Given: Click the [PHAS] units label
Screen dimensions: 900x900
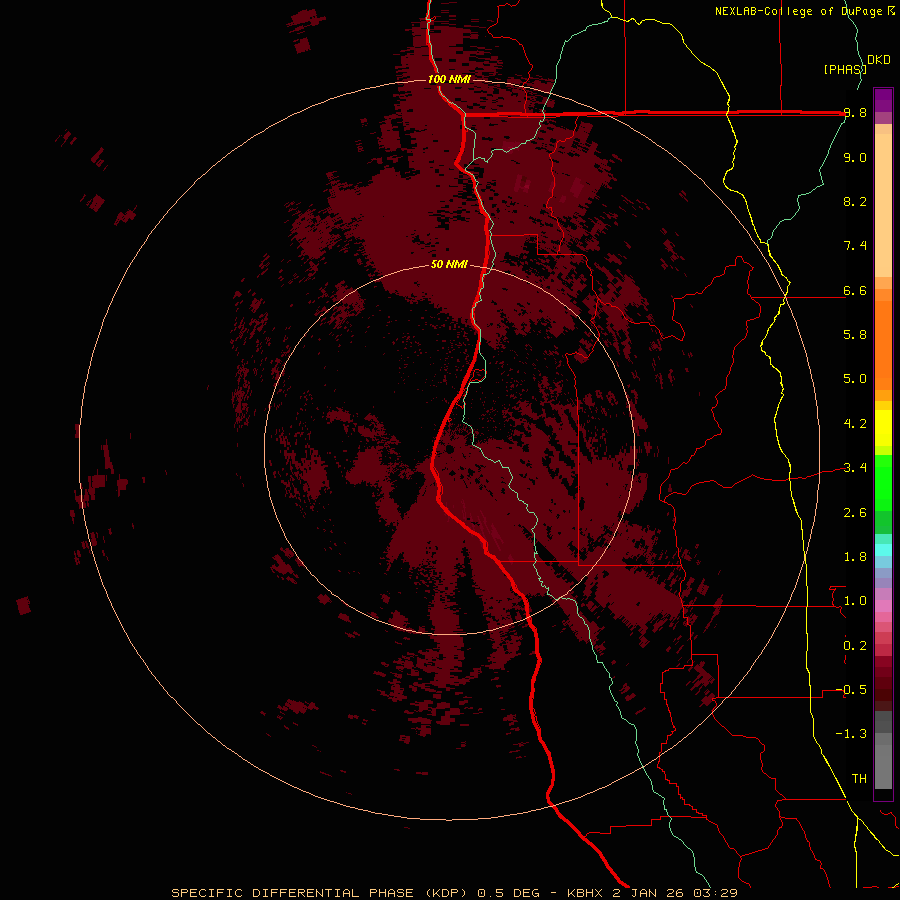Looking at the screenshot, I should [x=845, y=69].
